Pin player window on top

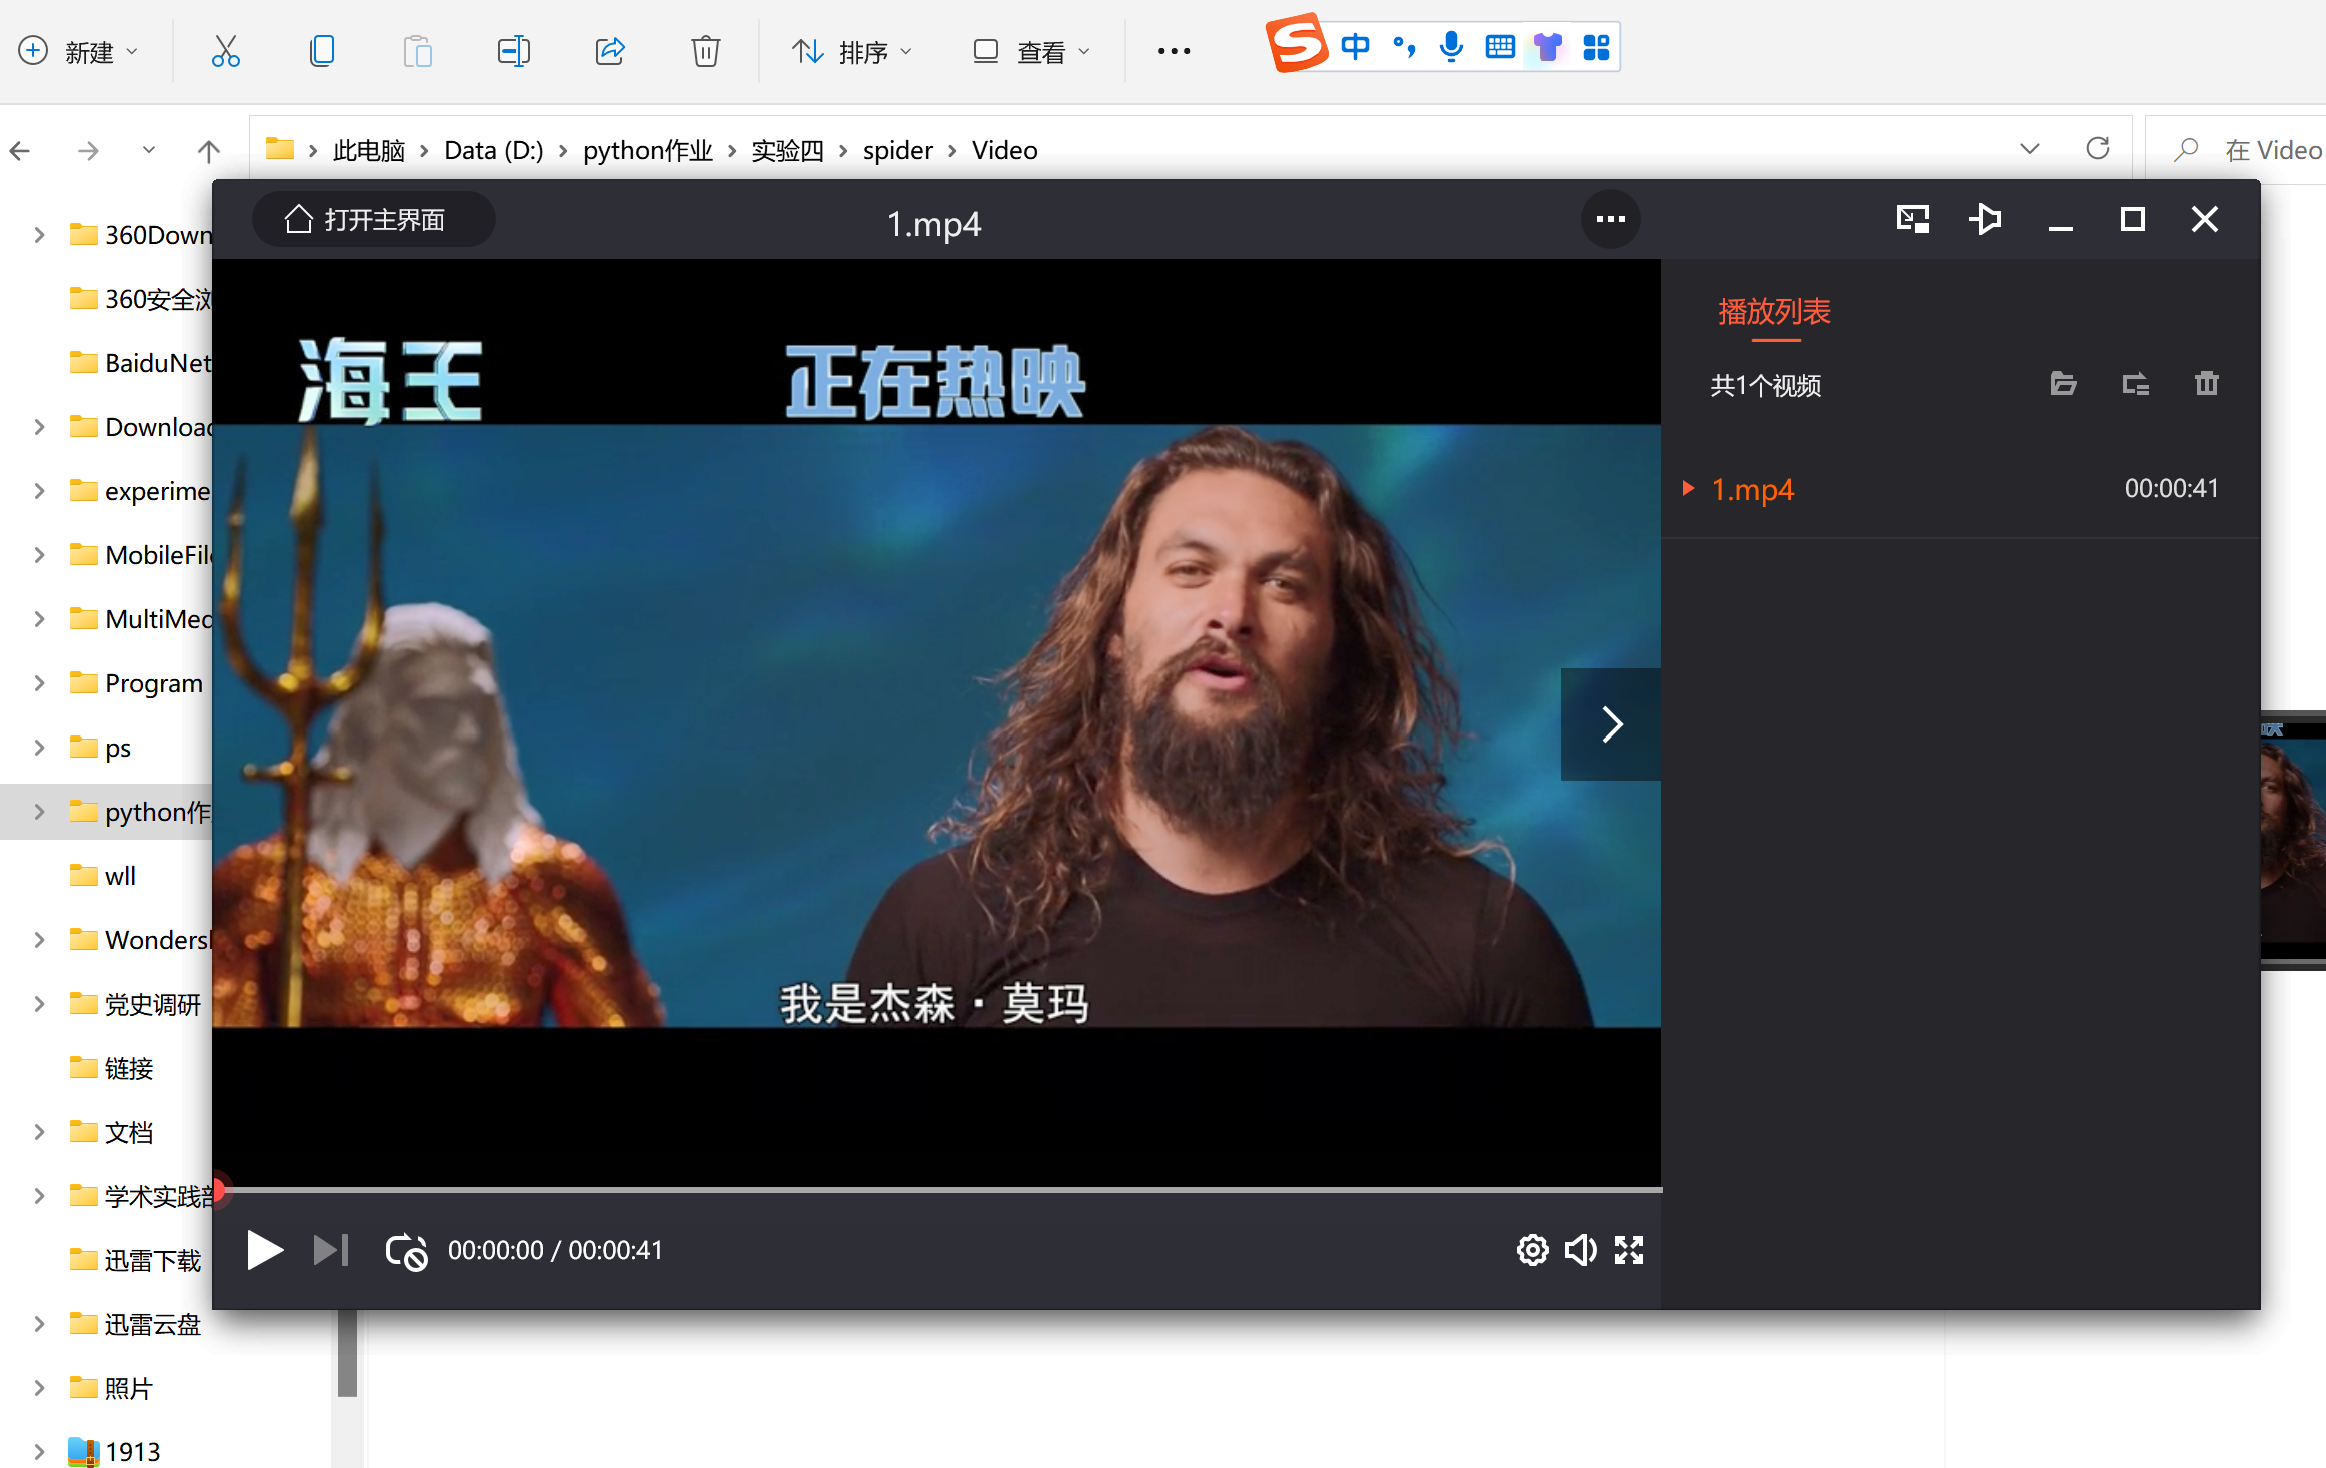point(1985,219)
